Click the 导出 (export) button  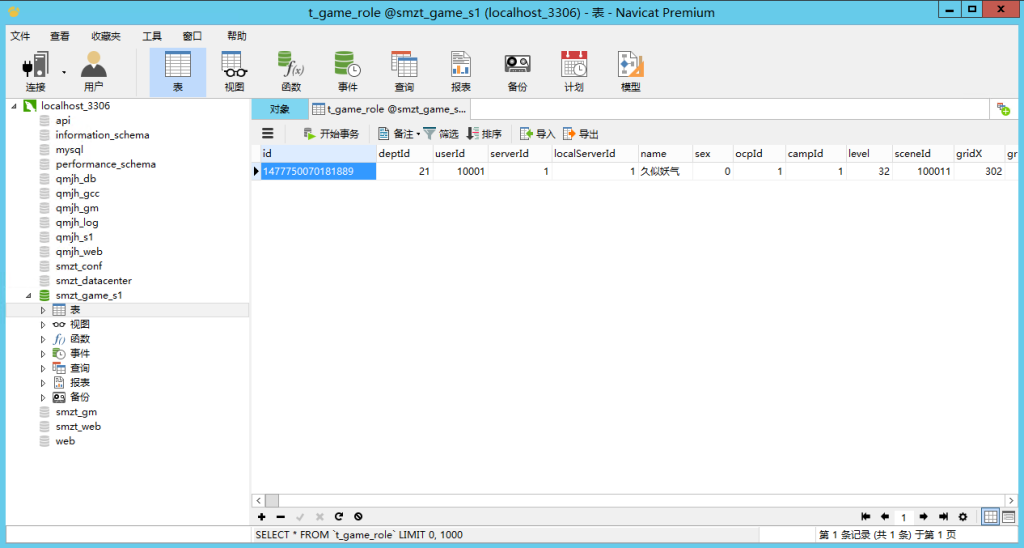tap(581, 134)
